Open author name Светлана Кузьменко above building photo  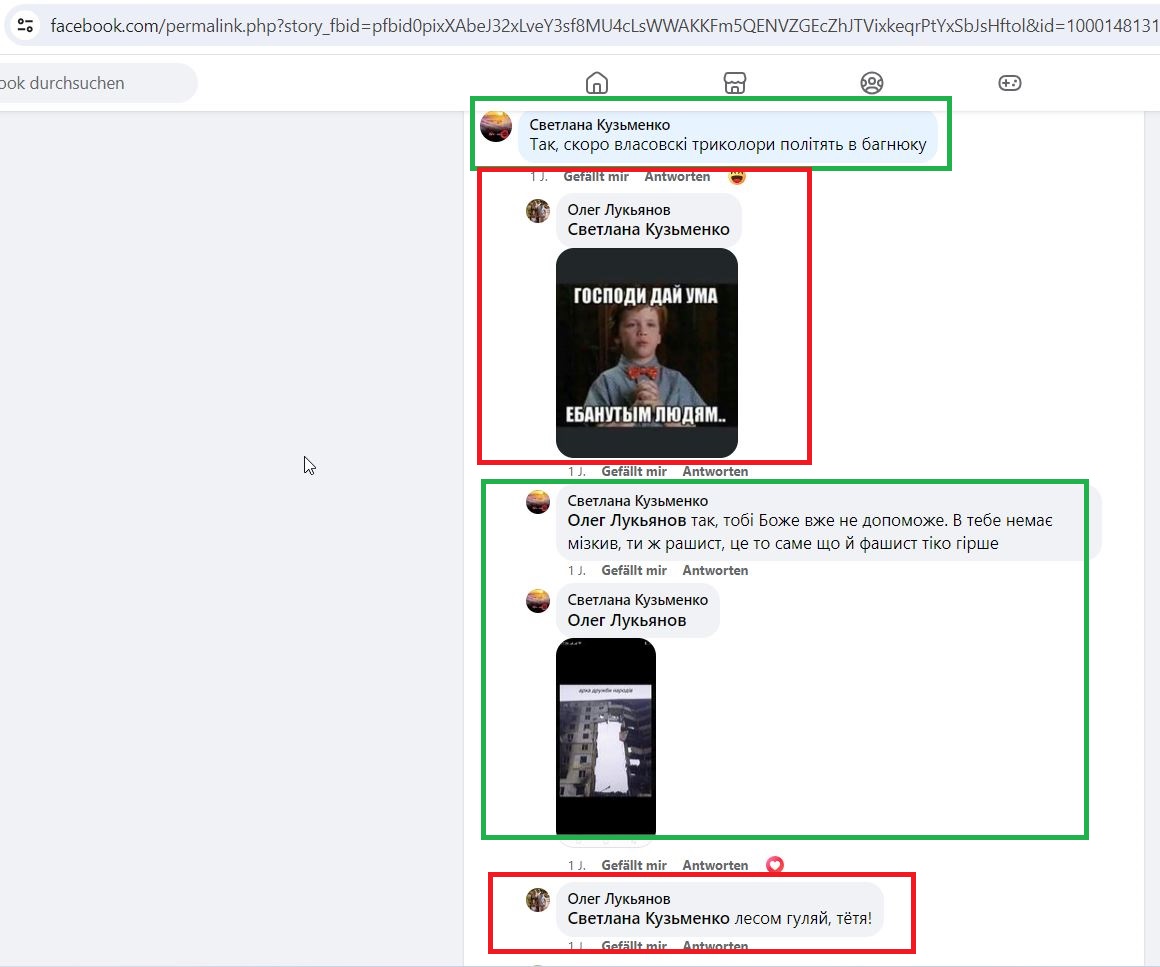point(638,600)
